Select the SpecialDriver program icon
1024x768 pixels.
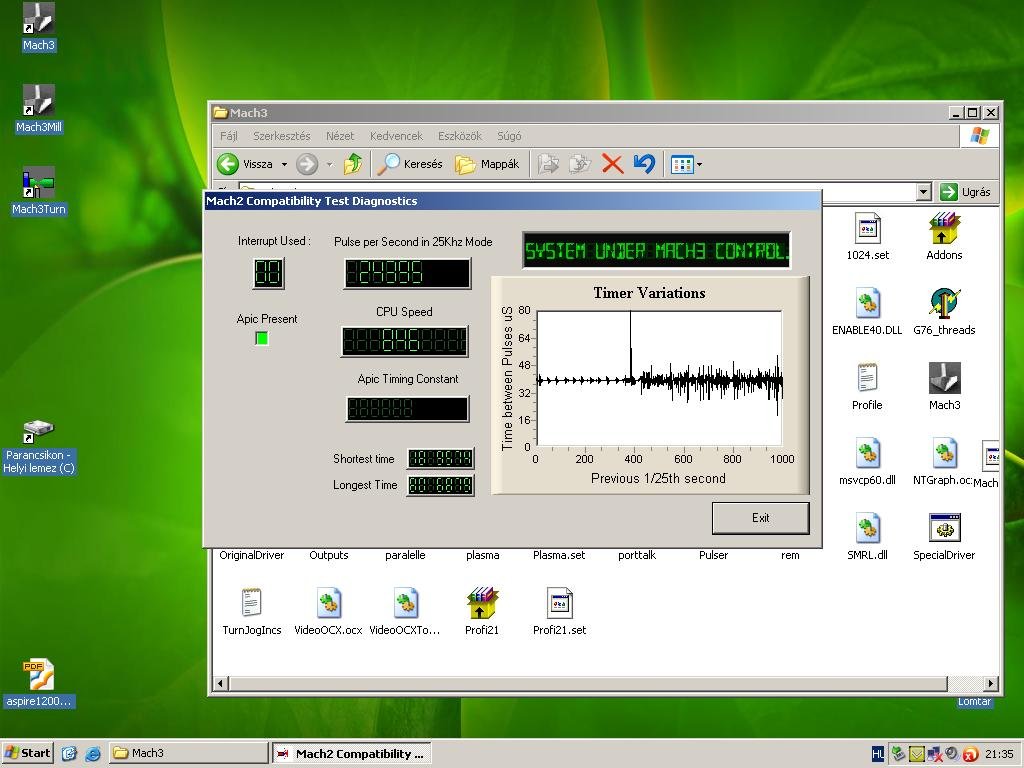tap(944, 528)
